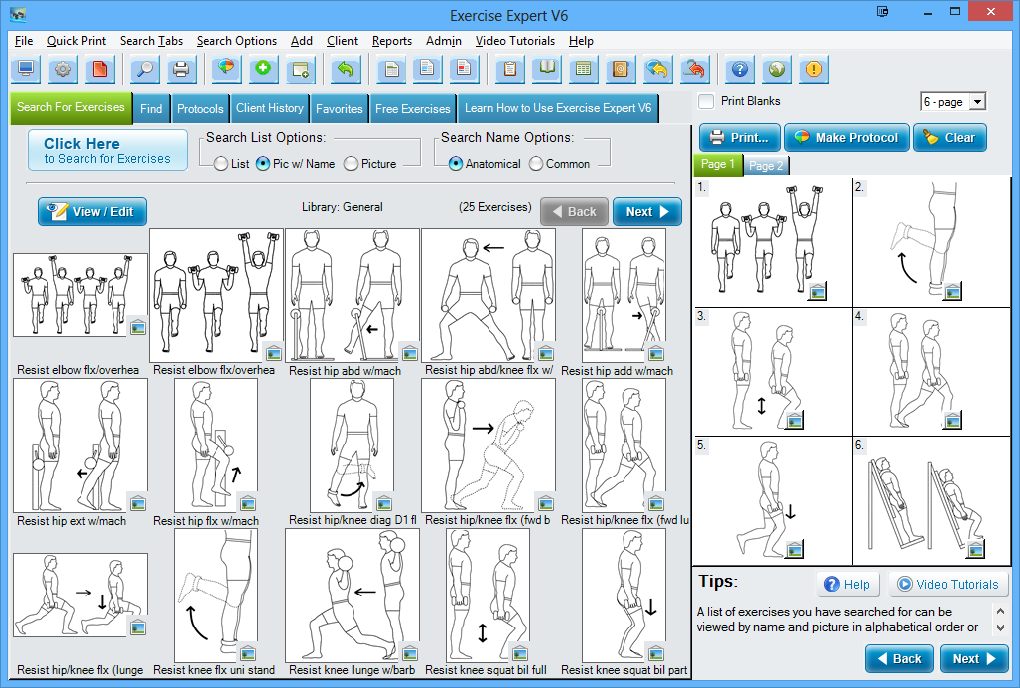This screenshot has height=688, width=1020.
Task: Click picture icon on protocol slot 6
Action: click(x=975, y=550)
